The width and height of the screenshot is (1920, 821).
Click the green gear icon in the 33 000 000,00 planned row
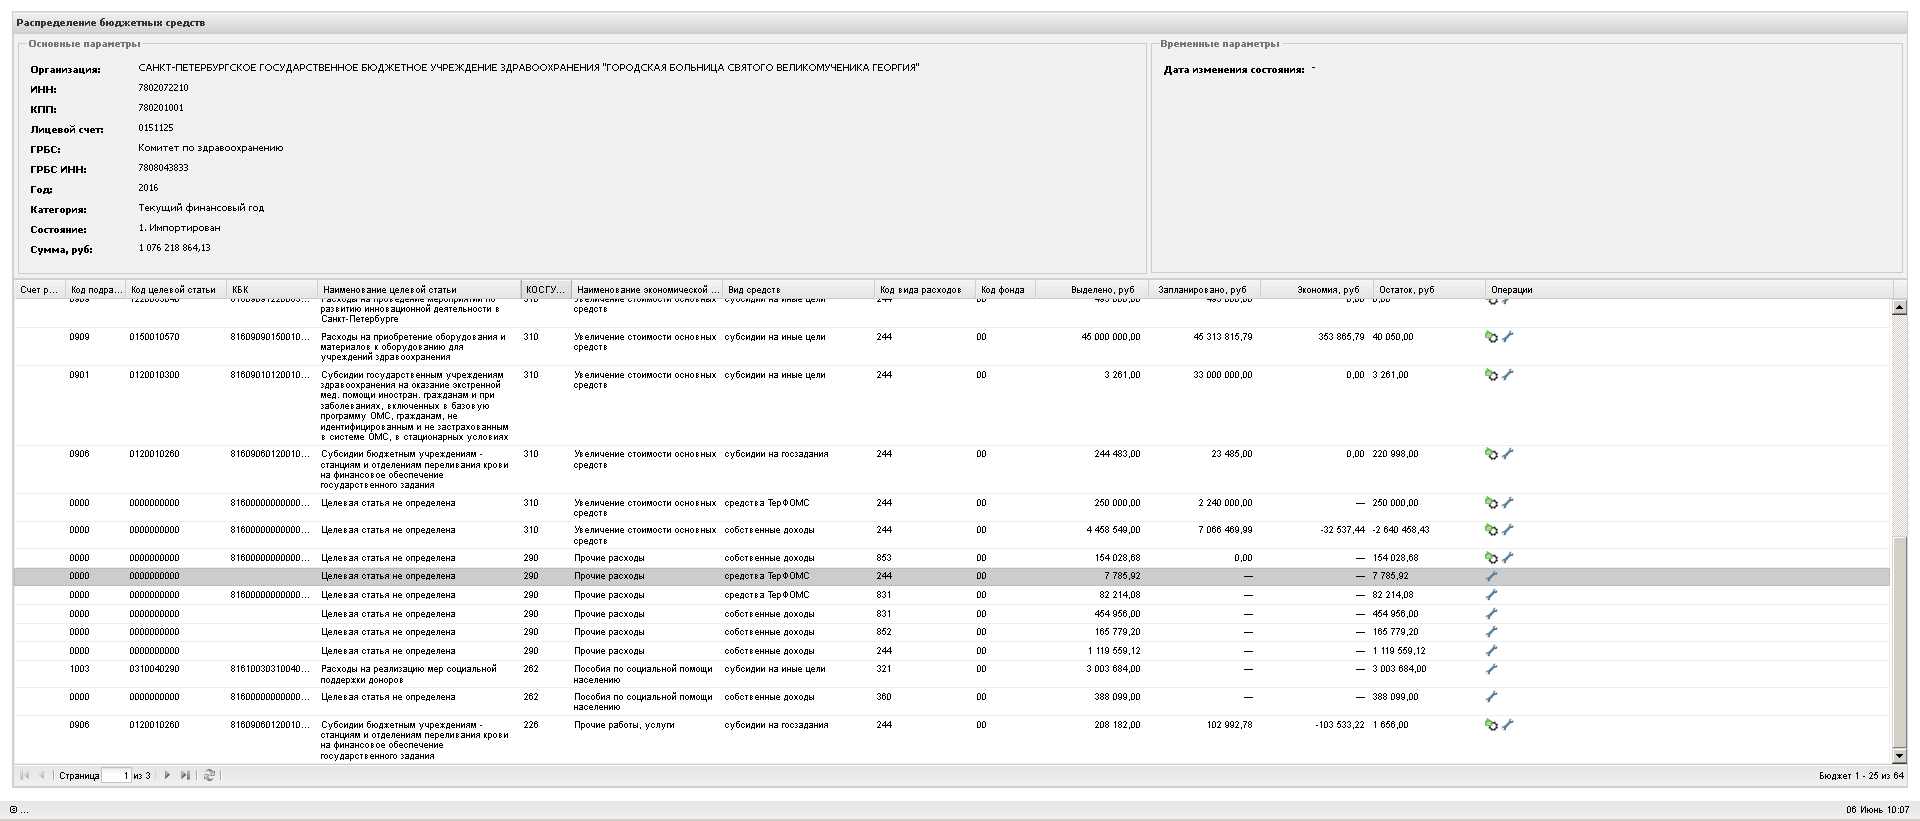[x=1491, y=375]
